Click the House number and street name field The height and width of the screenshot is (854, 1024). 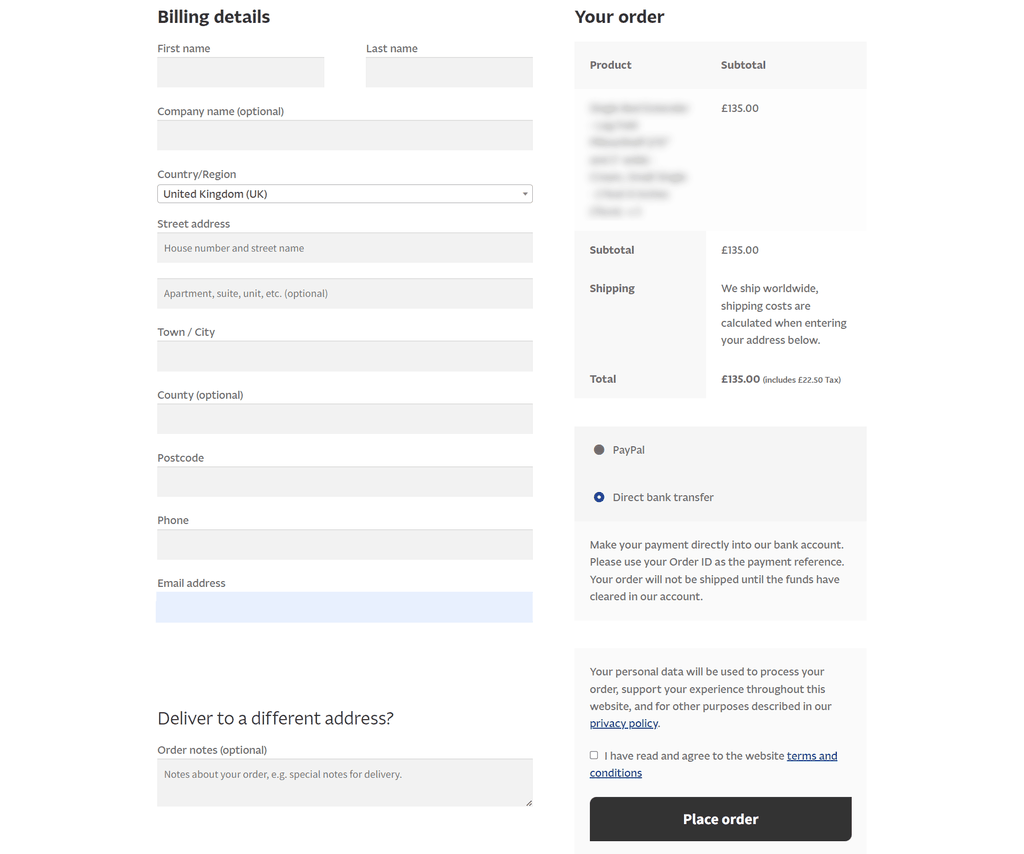click(344, 248)
